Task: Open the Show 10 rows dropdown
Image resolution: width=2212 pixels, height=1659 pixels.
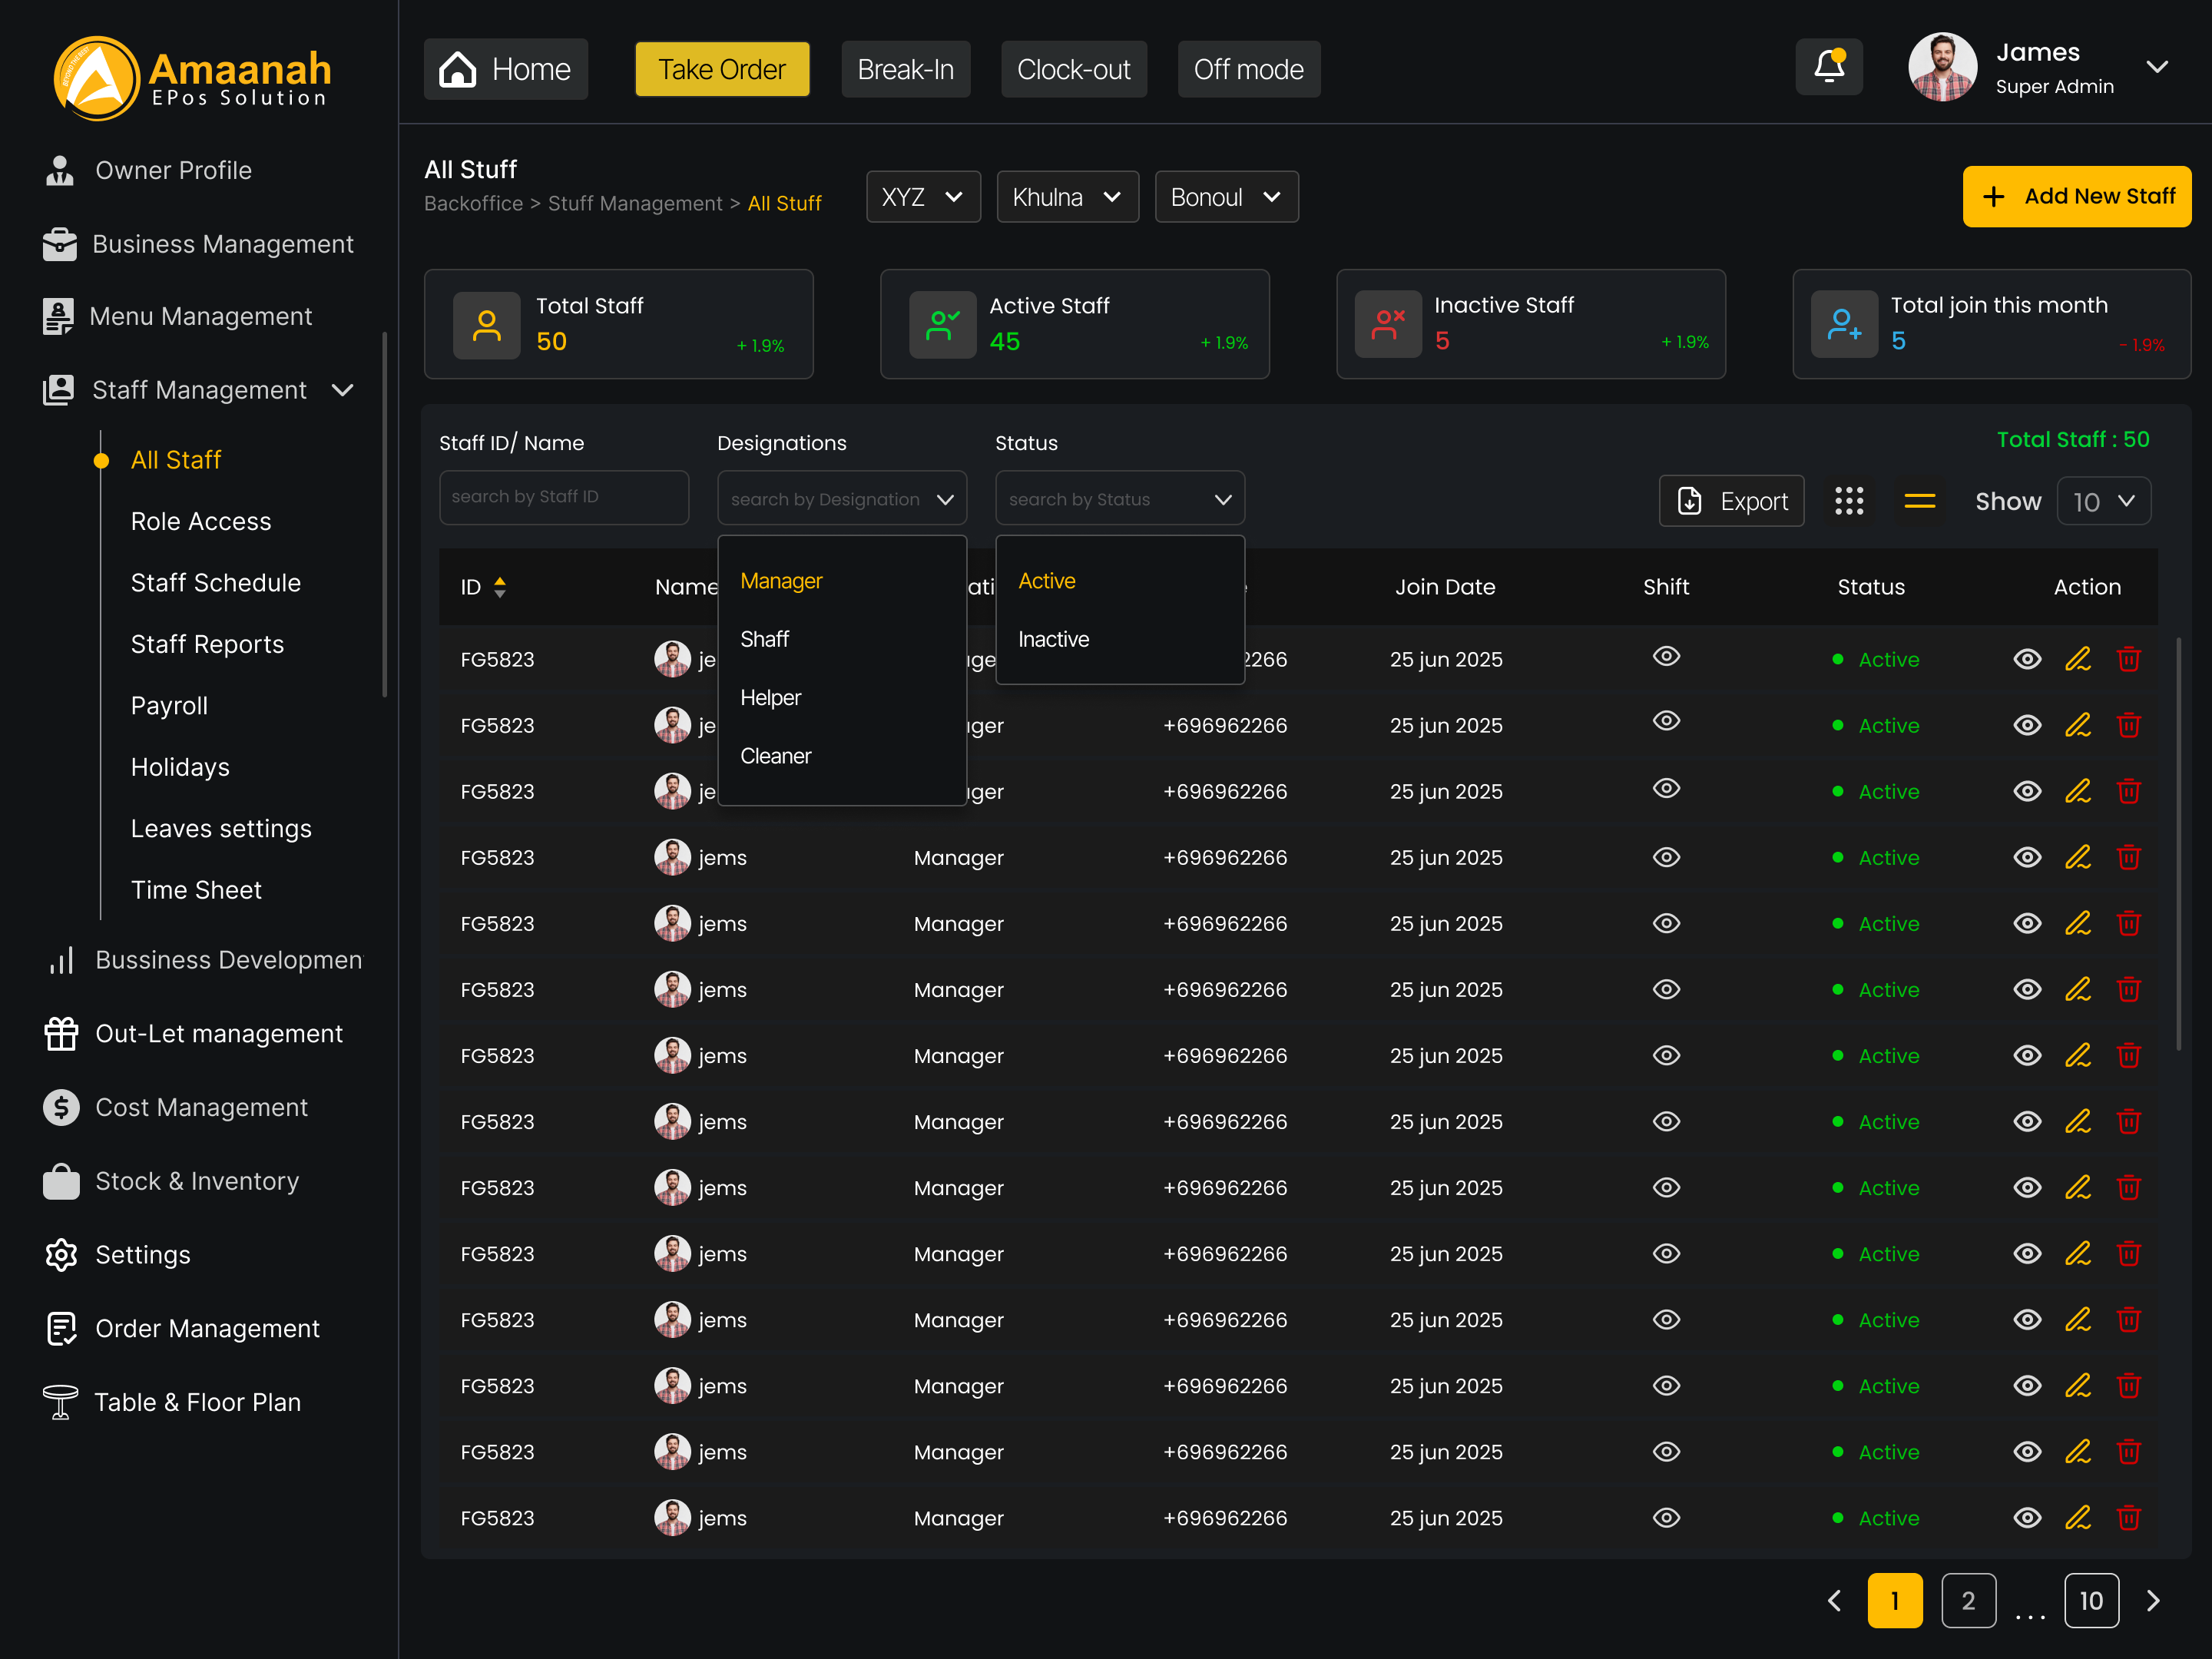Action: coord(2103,500)
